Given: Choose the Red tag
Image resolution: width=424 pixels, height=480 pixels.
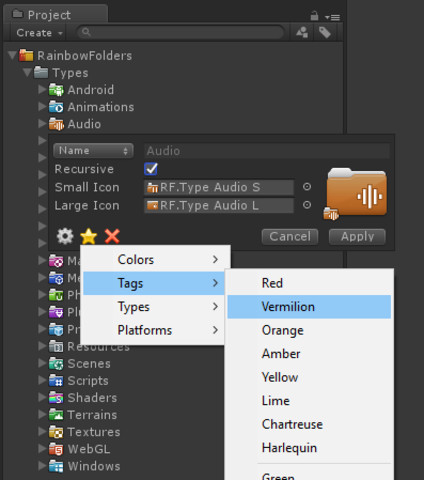Looking at the screenshot, I should [309, 283].
